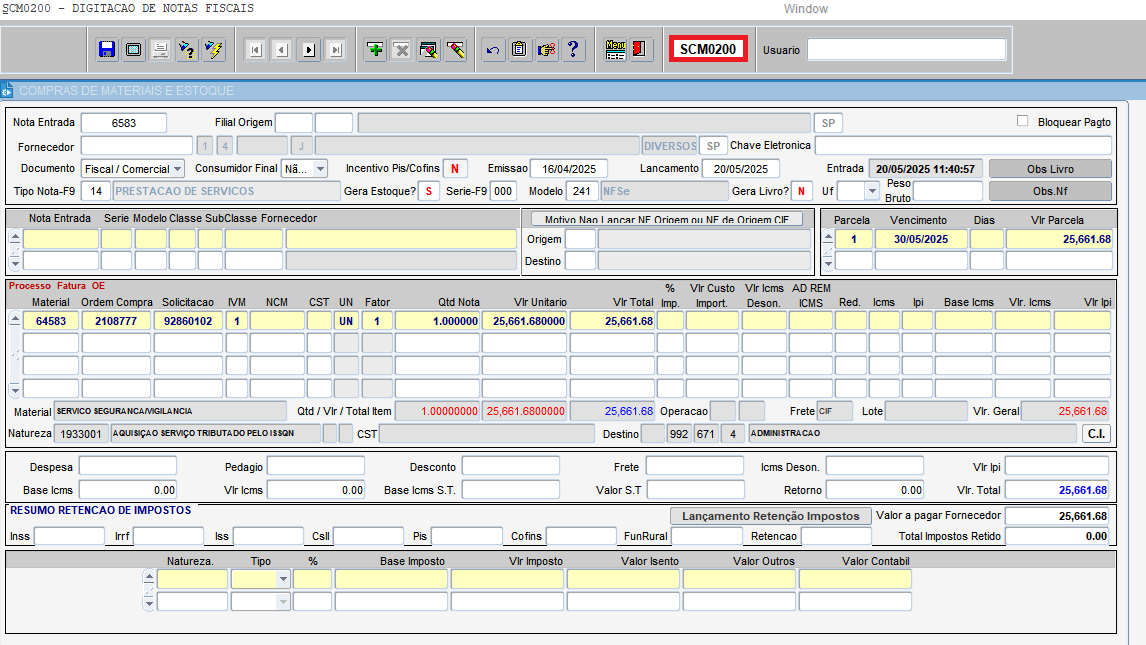This screenshot has height=645, width=1146.
Task: Click the Processo label in red
Action: tap(30, 286)
